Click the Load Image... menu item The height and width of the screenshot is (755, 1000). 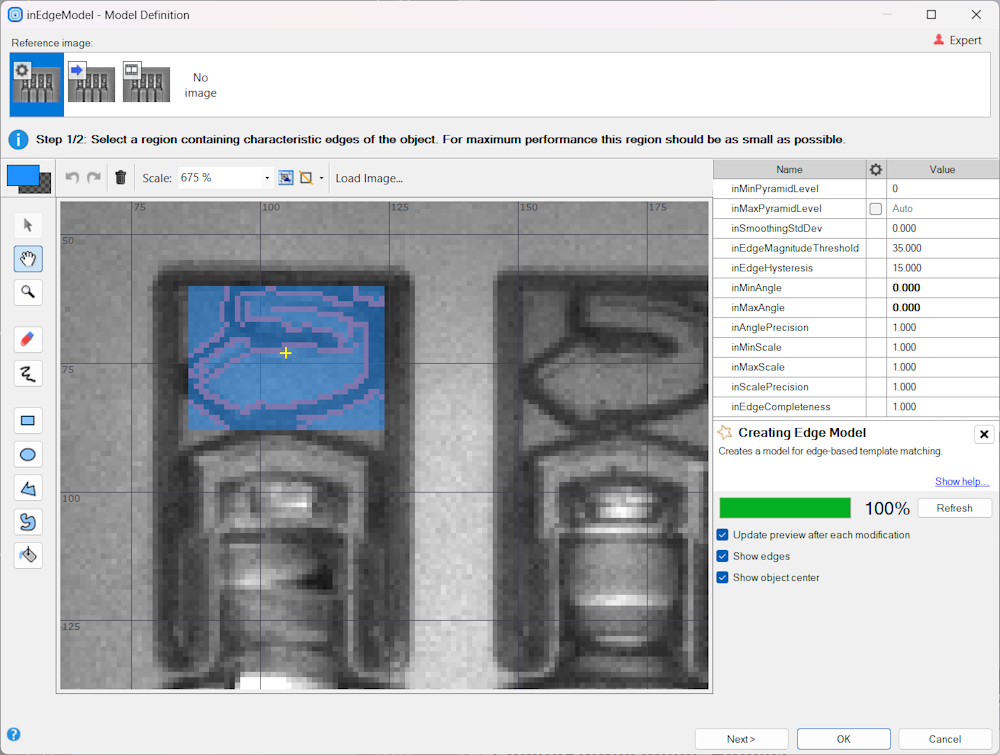point(369,178)
